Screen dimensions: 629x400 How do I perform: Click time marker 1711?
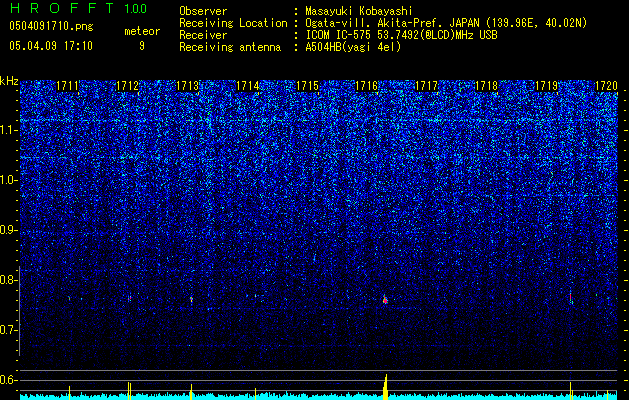(x=67, y=86)
